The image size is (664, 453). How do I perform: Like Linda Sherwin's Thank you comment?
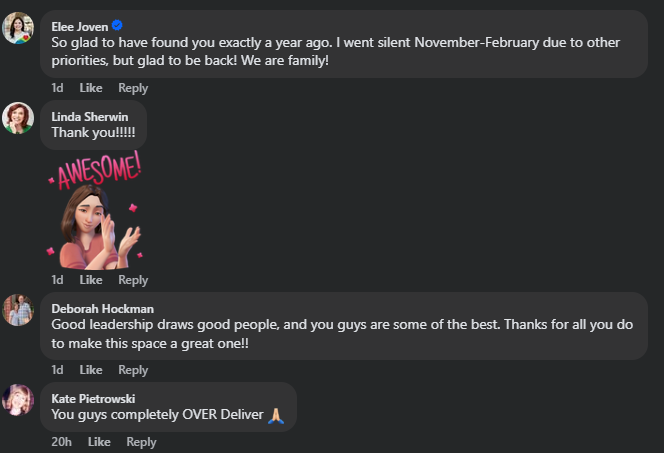[91, 280]
